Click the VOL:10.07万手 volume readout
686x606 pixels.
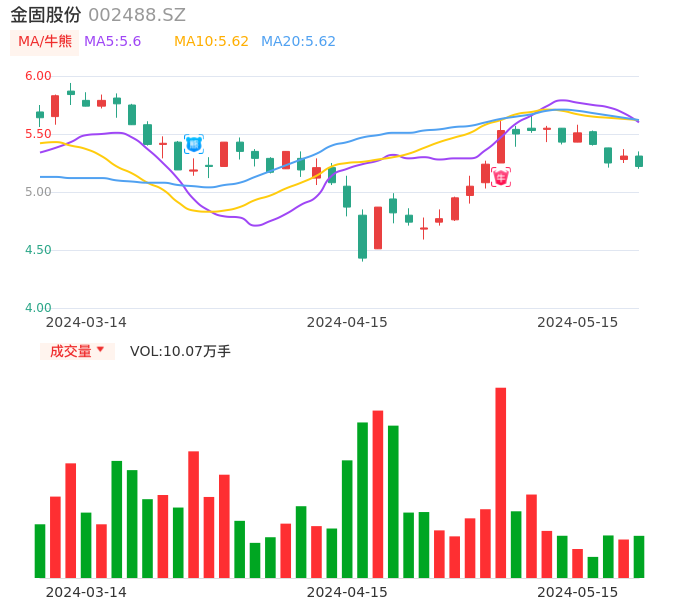[180, 351]
